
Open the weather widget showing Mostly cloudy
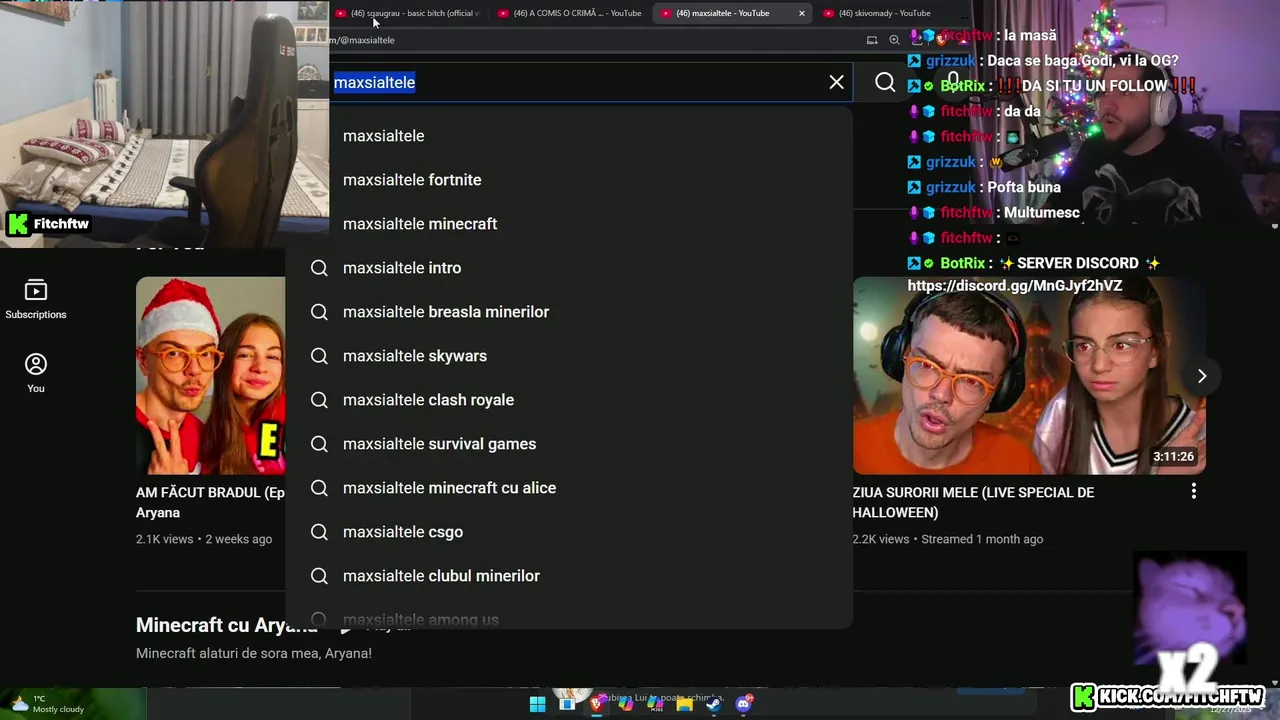pyautogui.click(x=47, y=704)
